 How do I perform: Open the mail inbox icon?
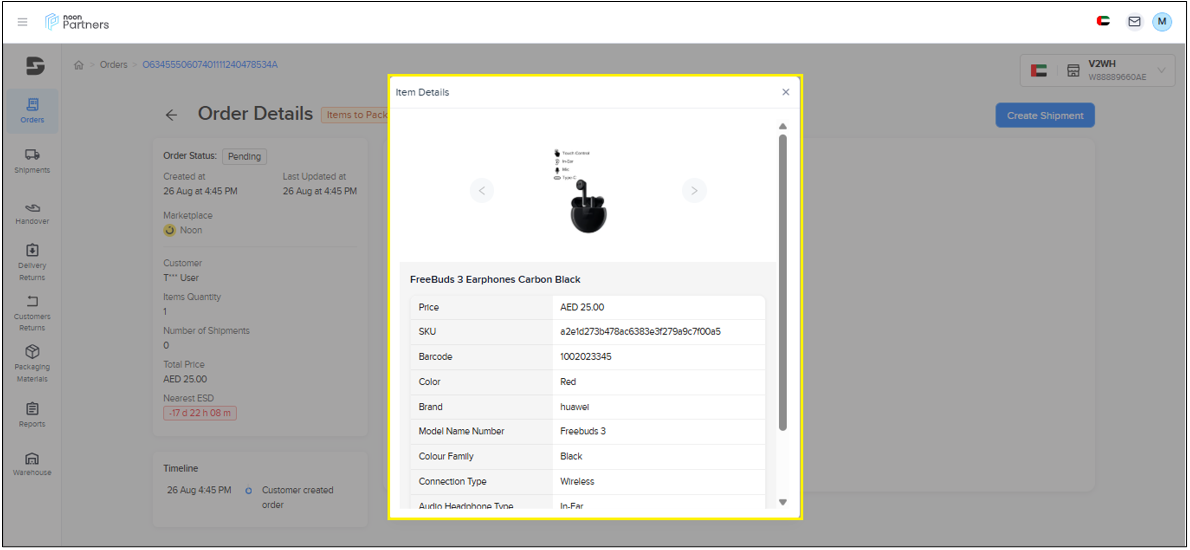point(1134,21)
